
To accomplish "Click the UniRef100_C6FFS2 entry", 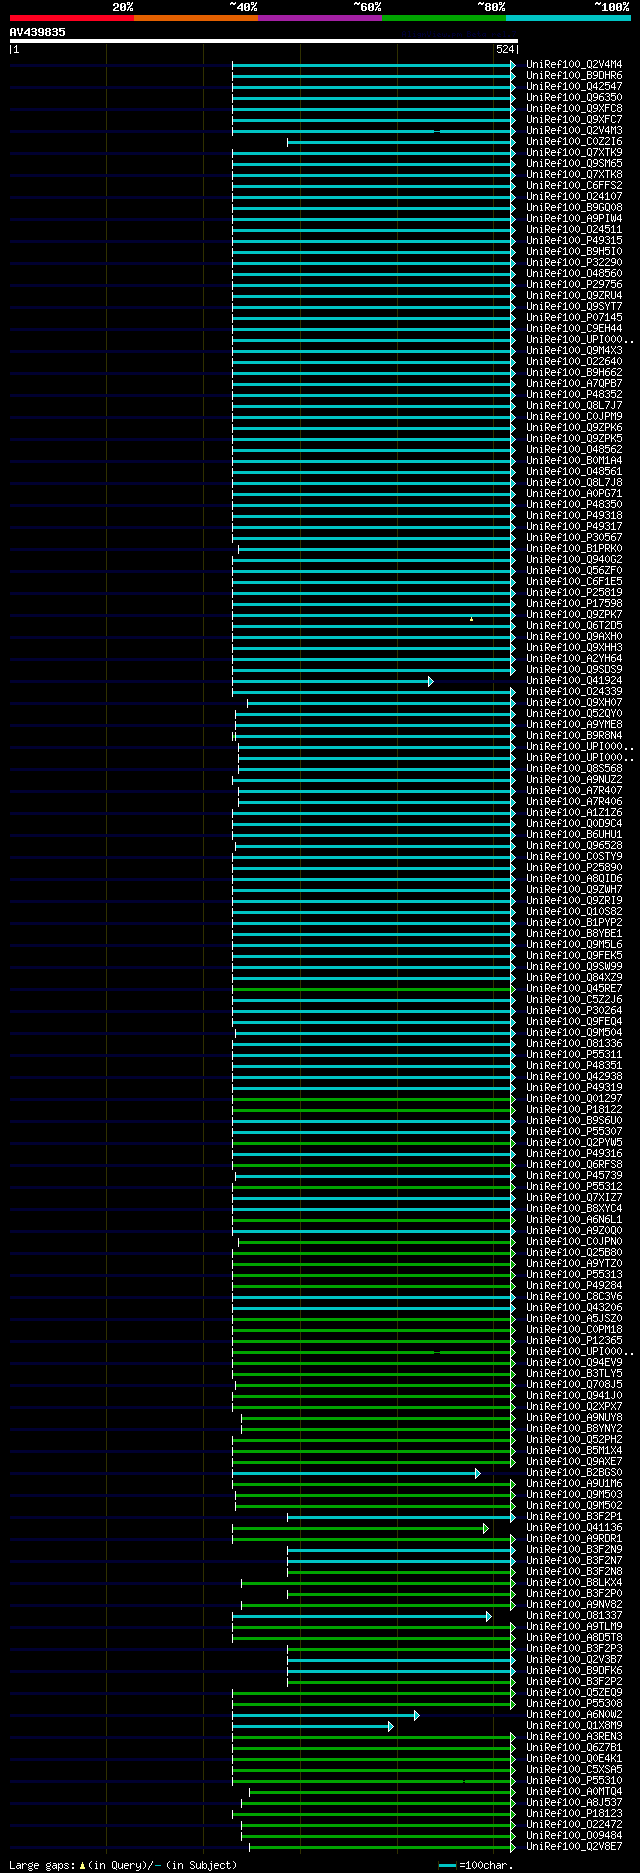I will point(574,185).
